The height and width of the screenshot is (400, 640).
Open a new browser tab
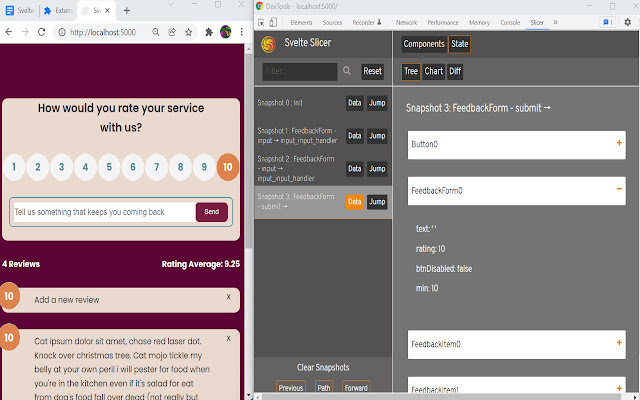click(127, 11)
